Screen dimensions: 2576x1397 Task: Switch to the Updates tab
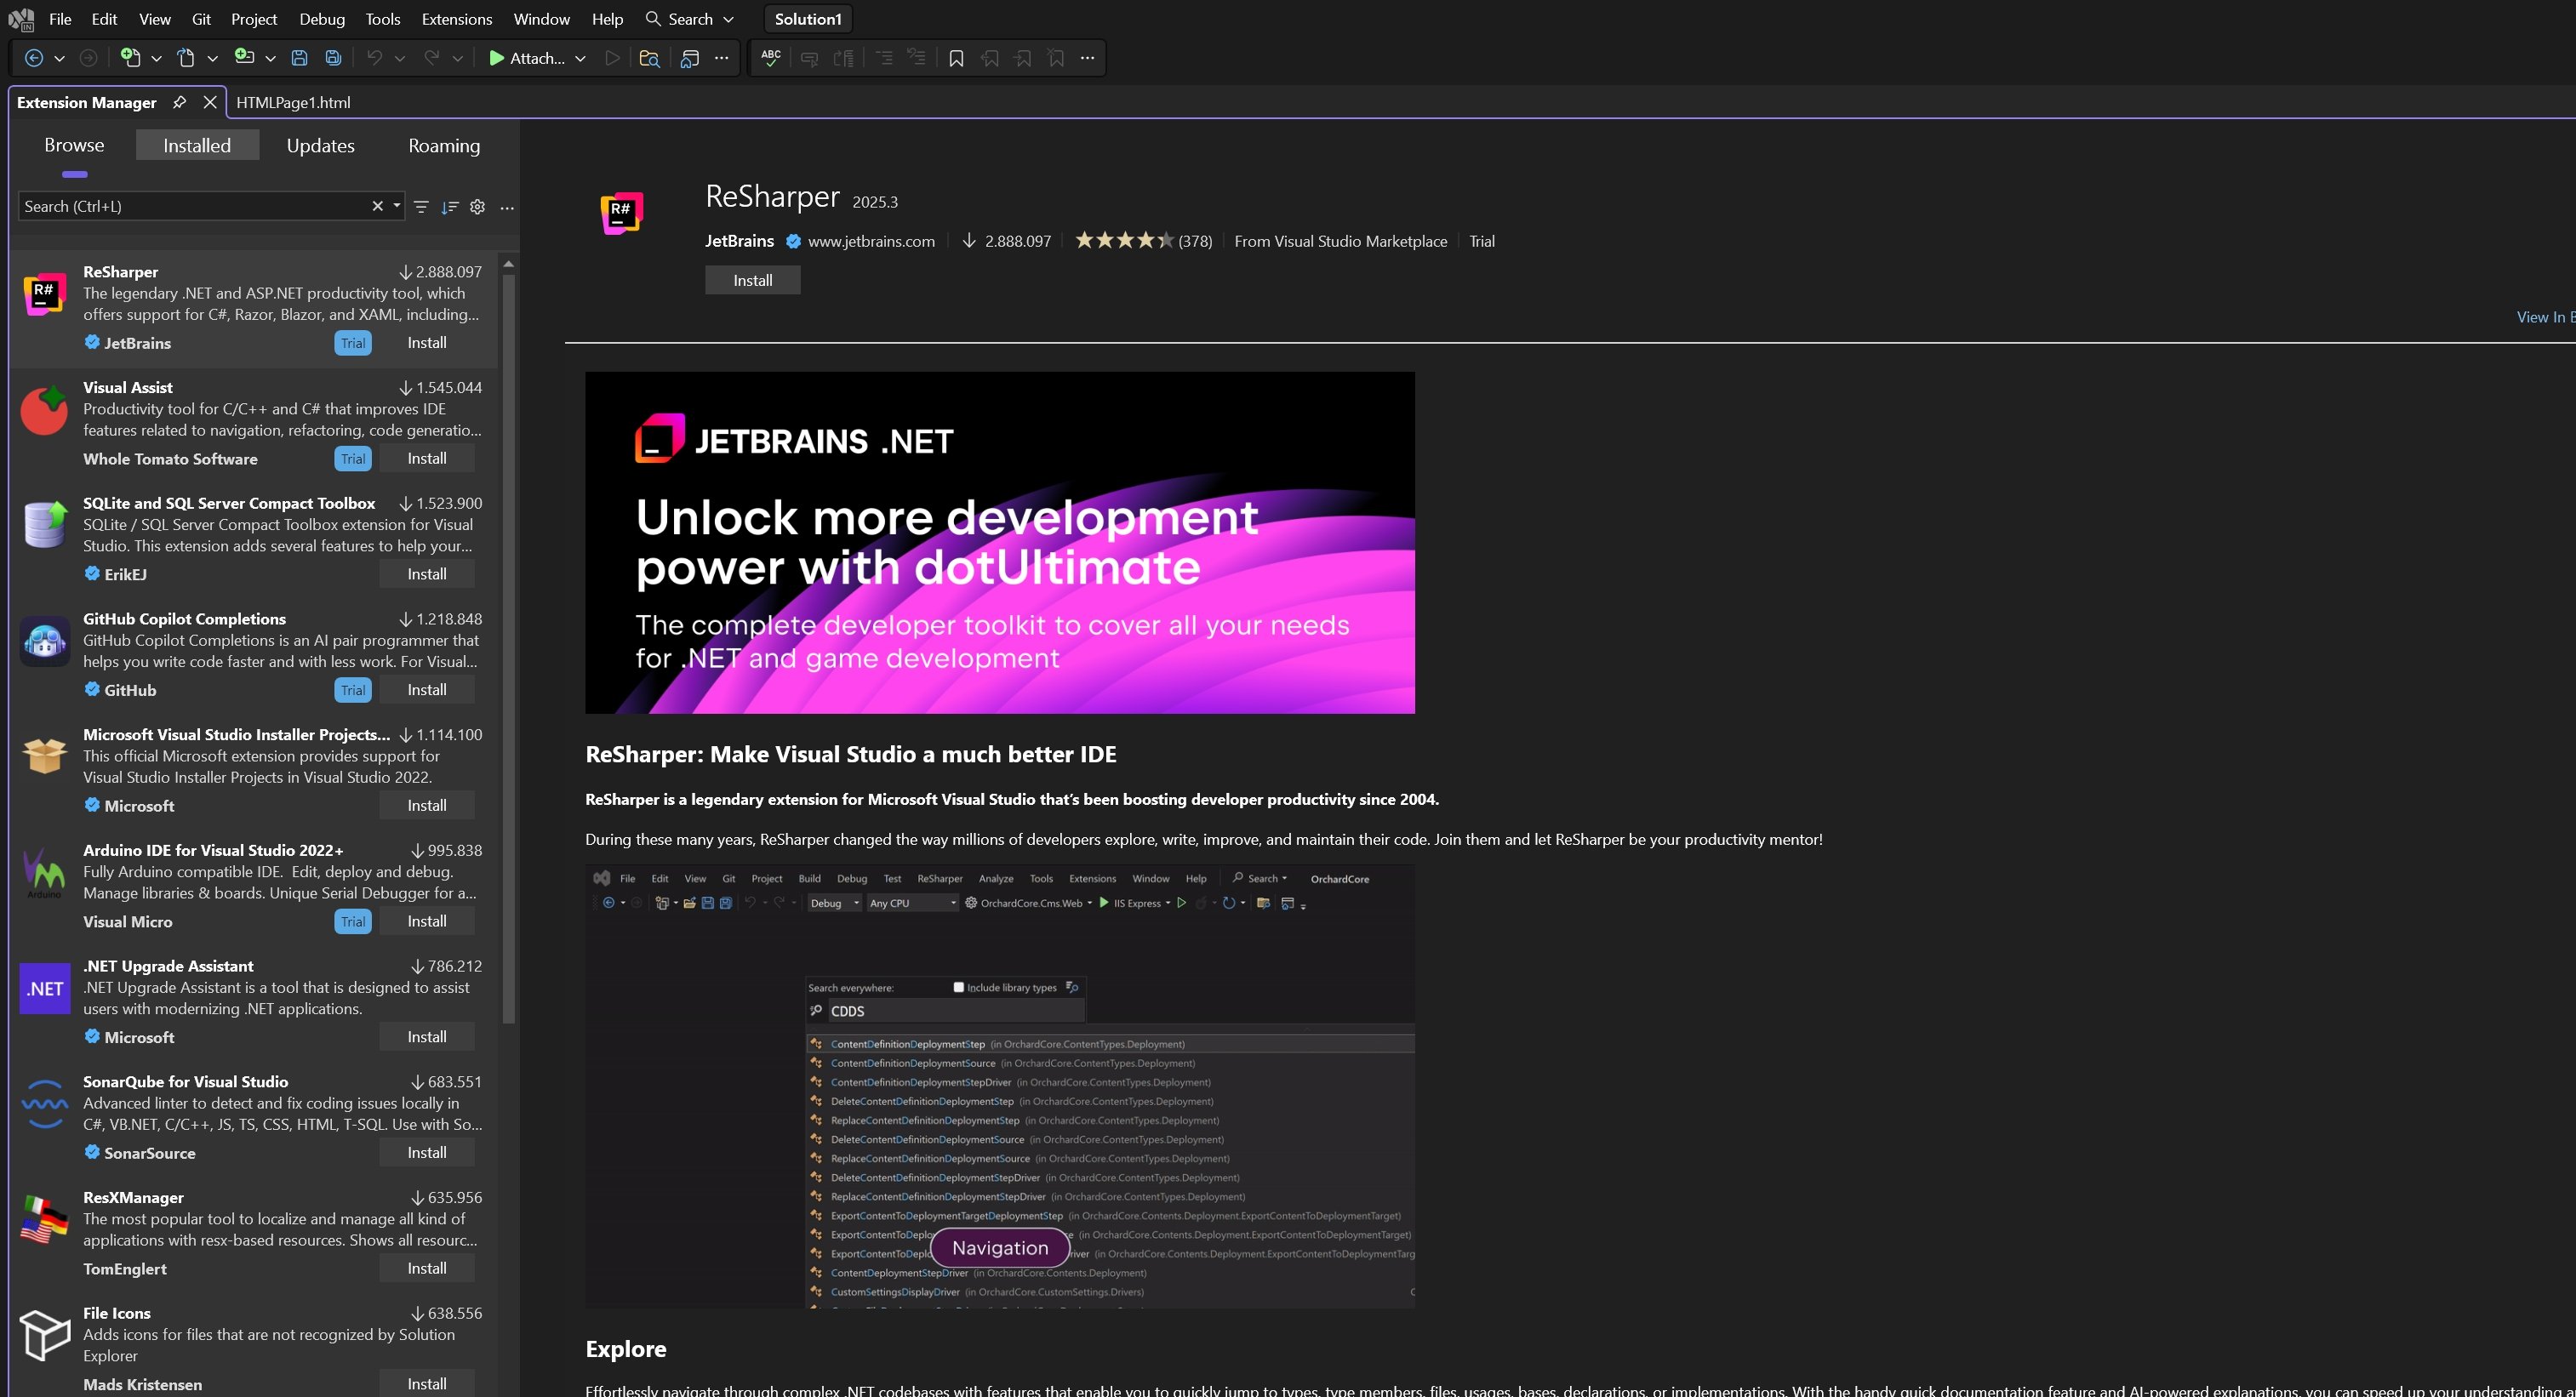pos(320,145)
